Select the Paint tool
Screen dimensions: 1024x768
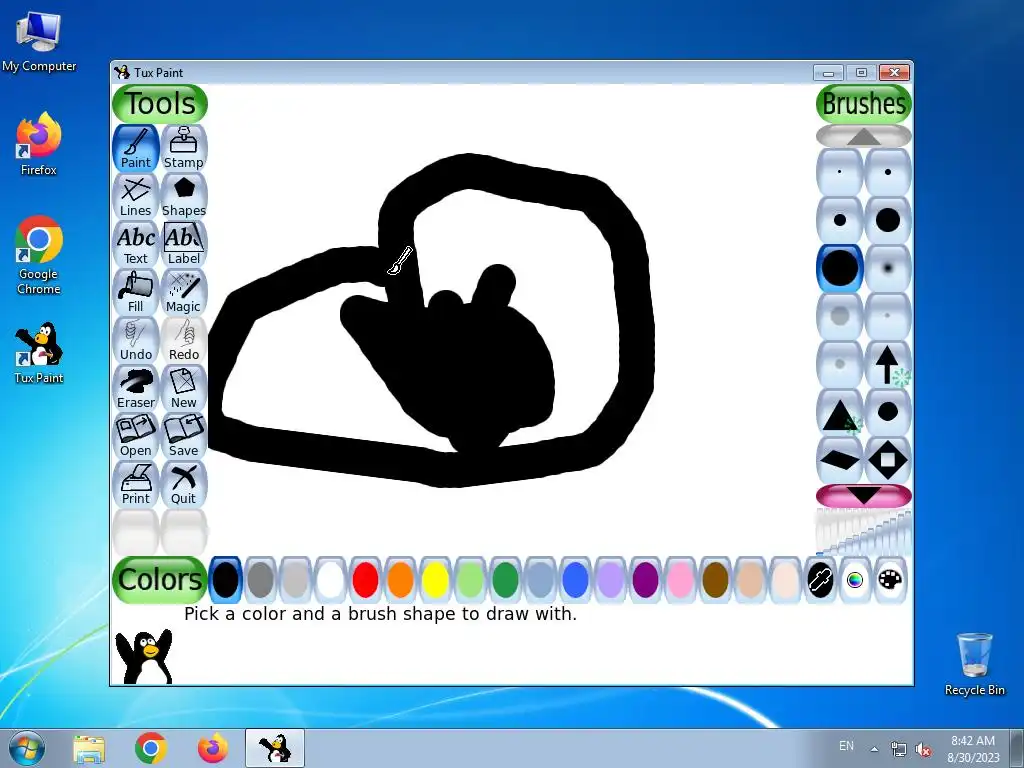(136, 148)
